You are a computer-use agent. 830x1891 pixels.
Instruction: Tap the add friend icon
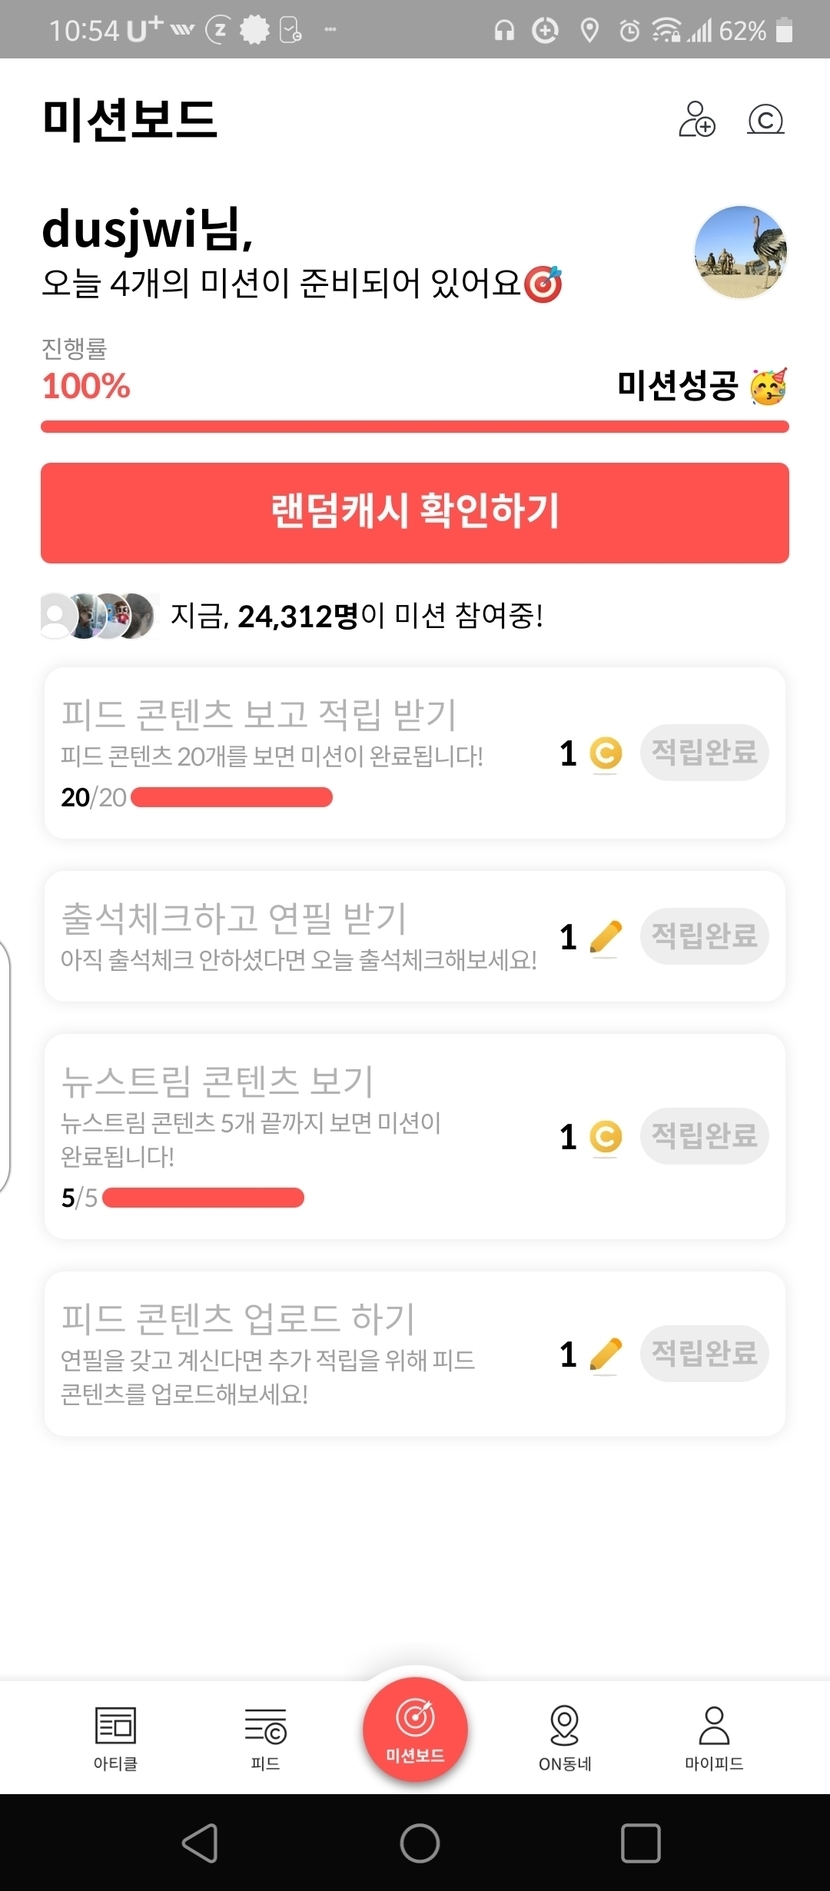click(x=697, y=119)
